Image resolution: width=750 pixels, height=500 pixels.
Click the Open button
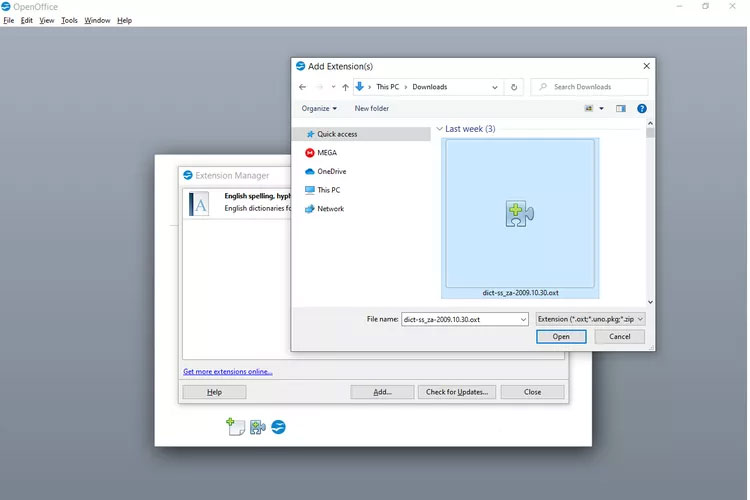click(x=561, y=337)
